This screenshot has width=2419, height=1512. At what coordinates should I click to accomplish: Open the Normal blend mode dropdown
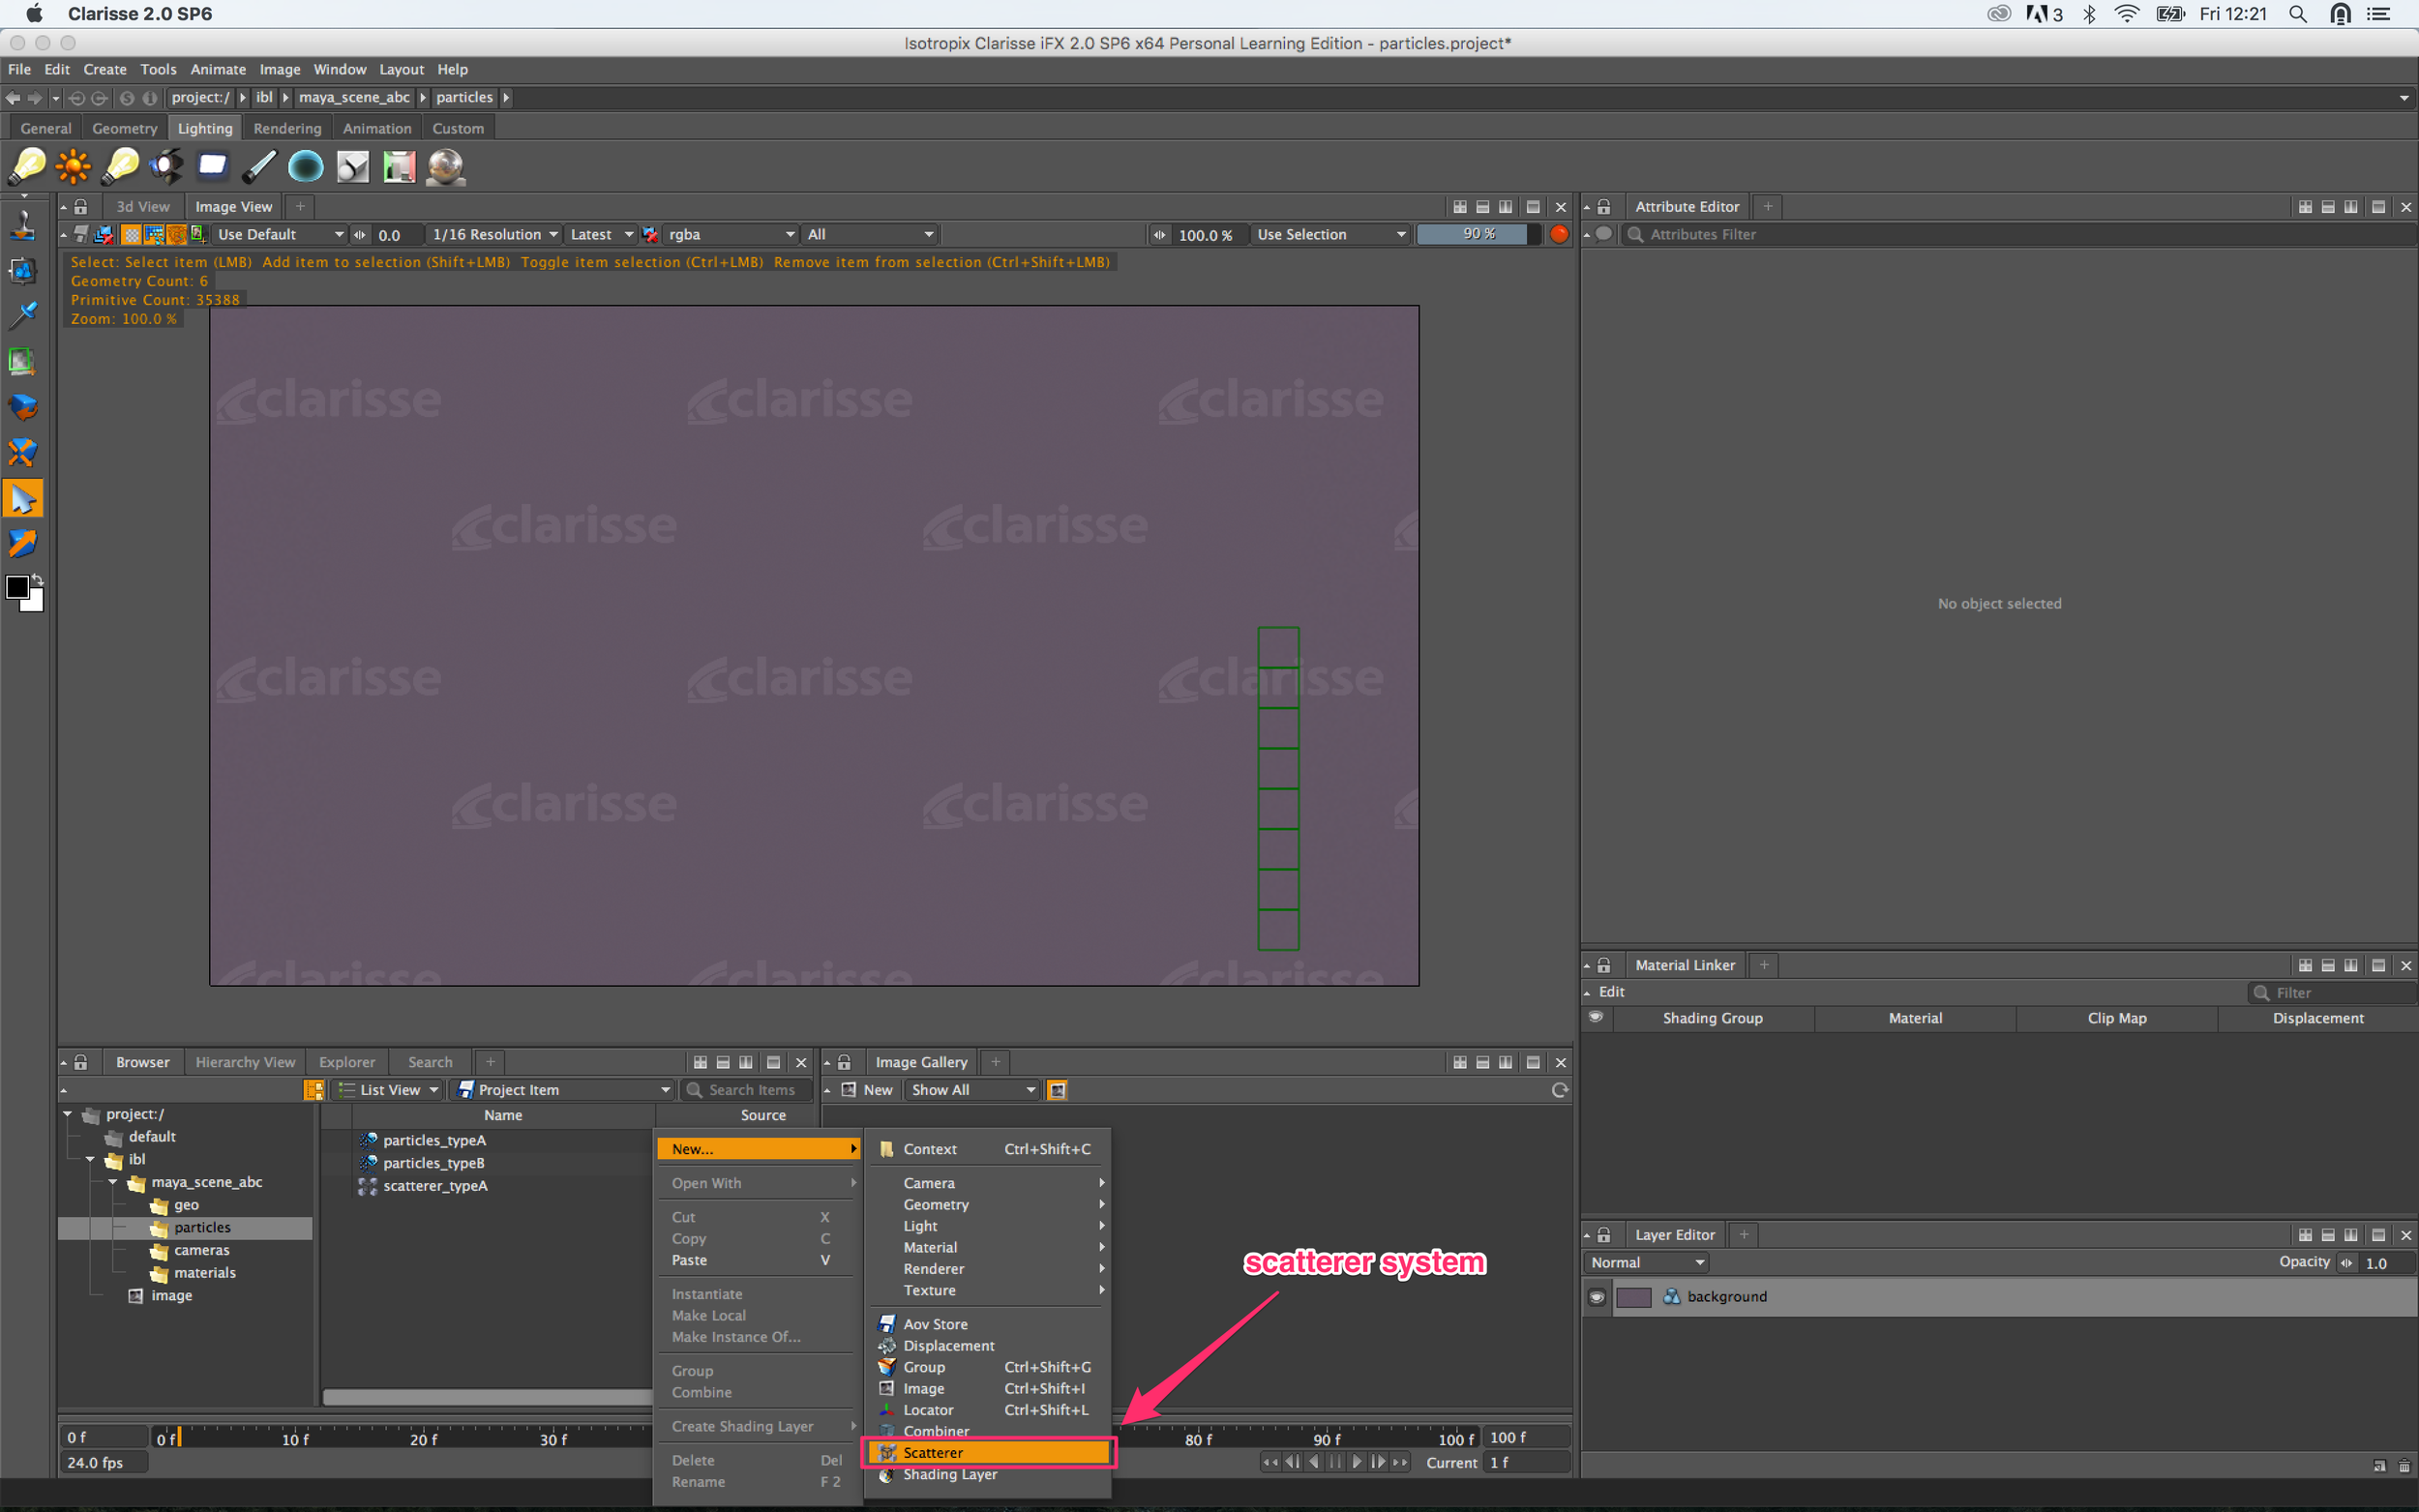1646,1263
